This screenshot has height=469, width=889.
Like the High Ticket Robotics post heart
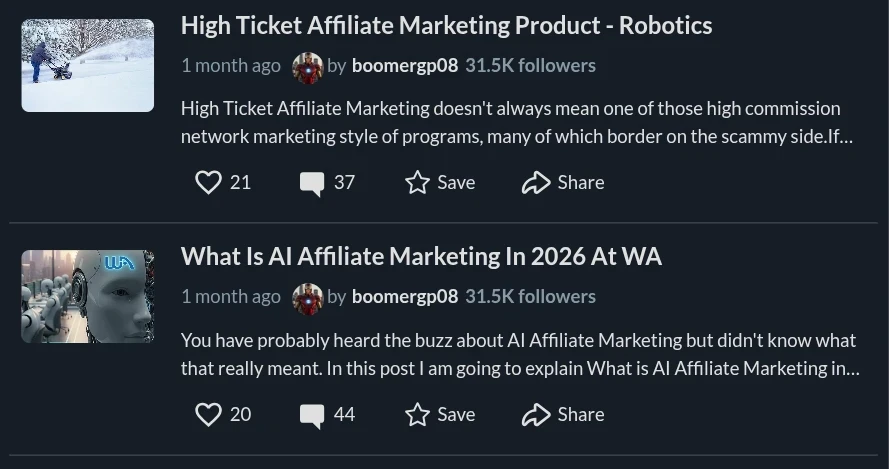point(208,182)
